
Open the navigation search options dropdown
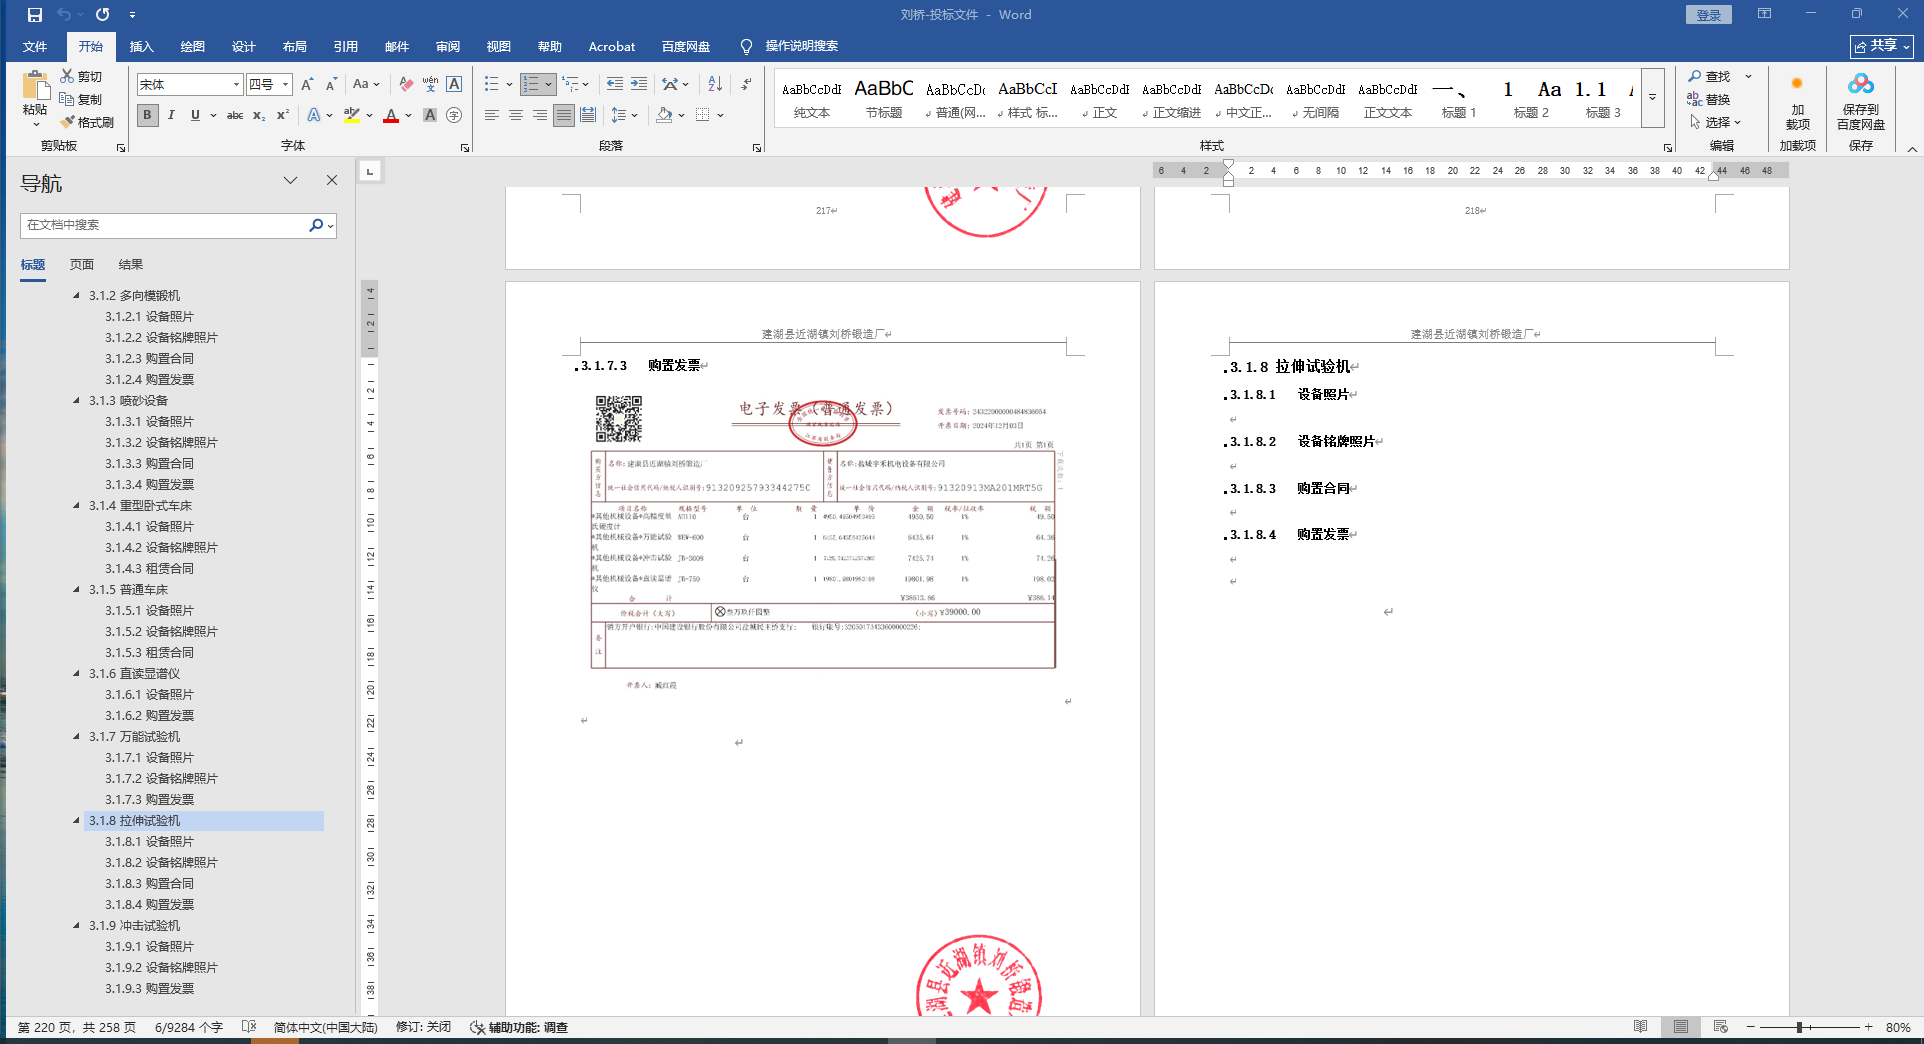(330, 226)
